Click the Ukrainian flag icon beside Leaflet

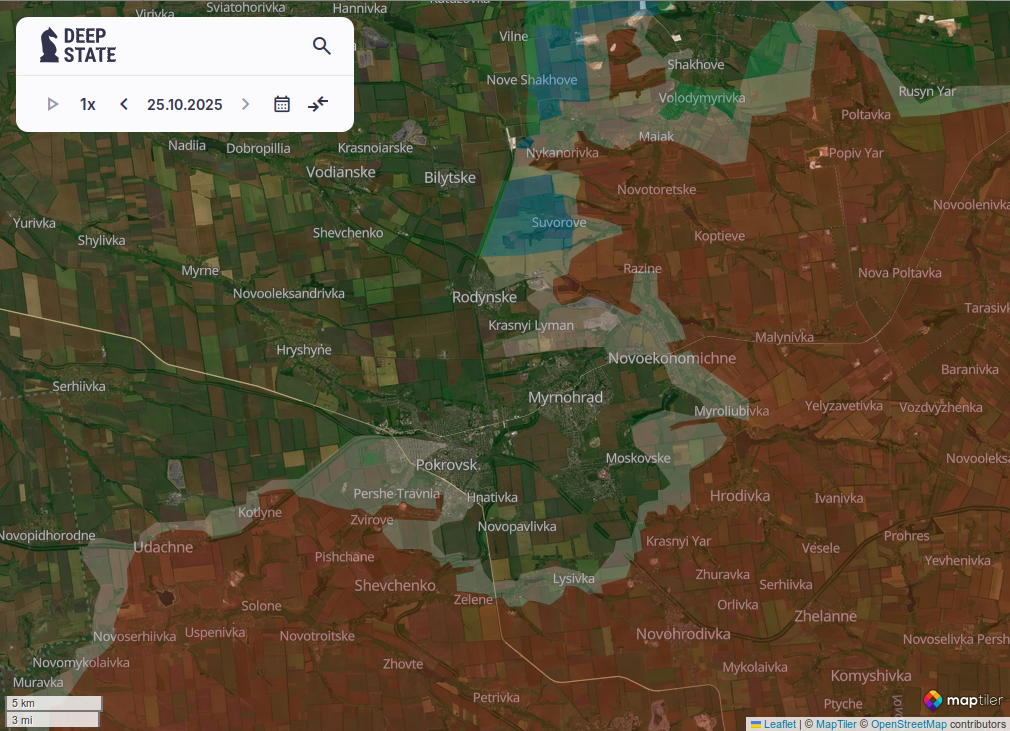point(756,724)
